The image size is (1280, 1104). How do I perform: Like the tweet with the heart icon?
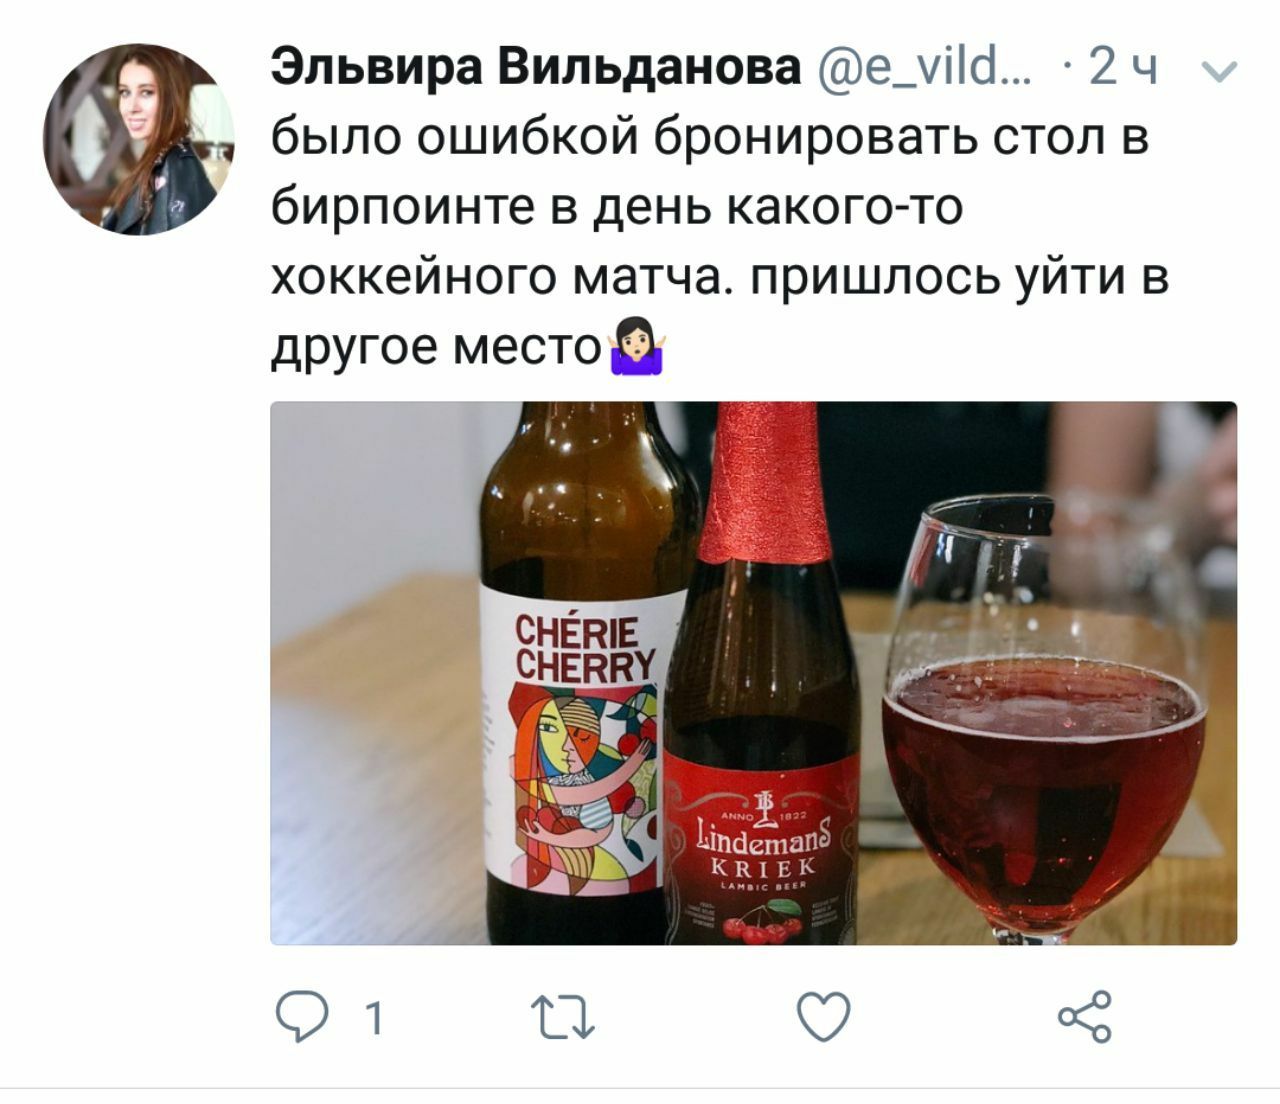tap(823, 1018)
